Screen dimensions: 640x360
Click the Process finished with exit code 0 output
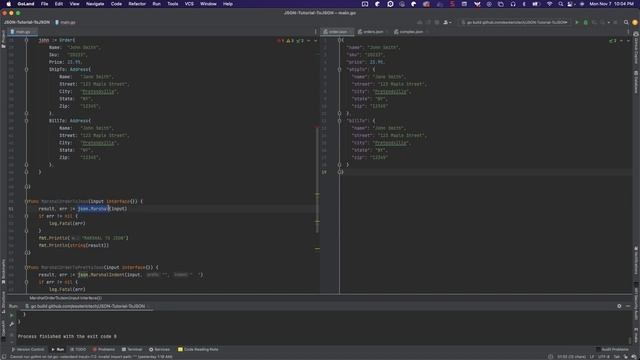[67, 336]
